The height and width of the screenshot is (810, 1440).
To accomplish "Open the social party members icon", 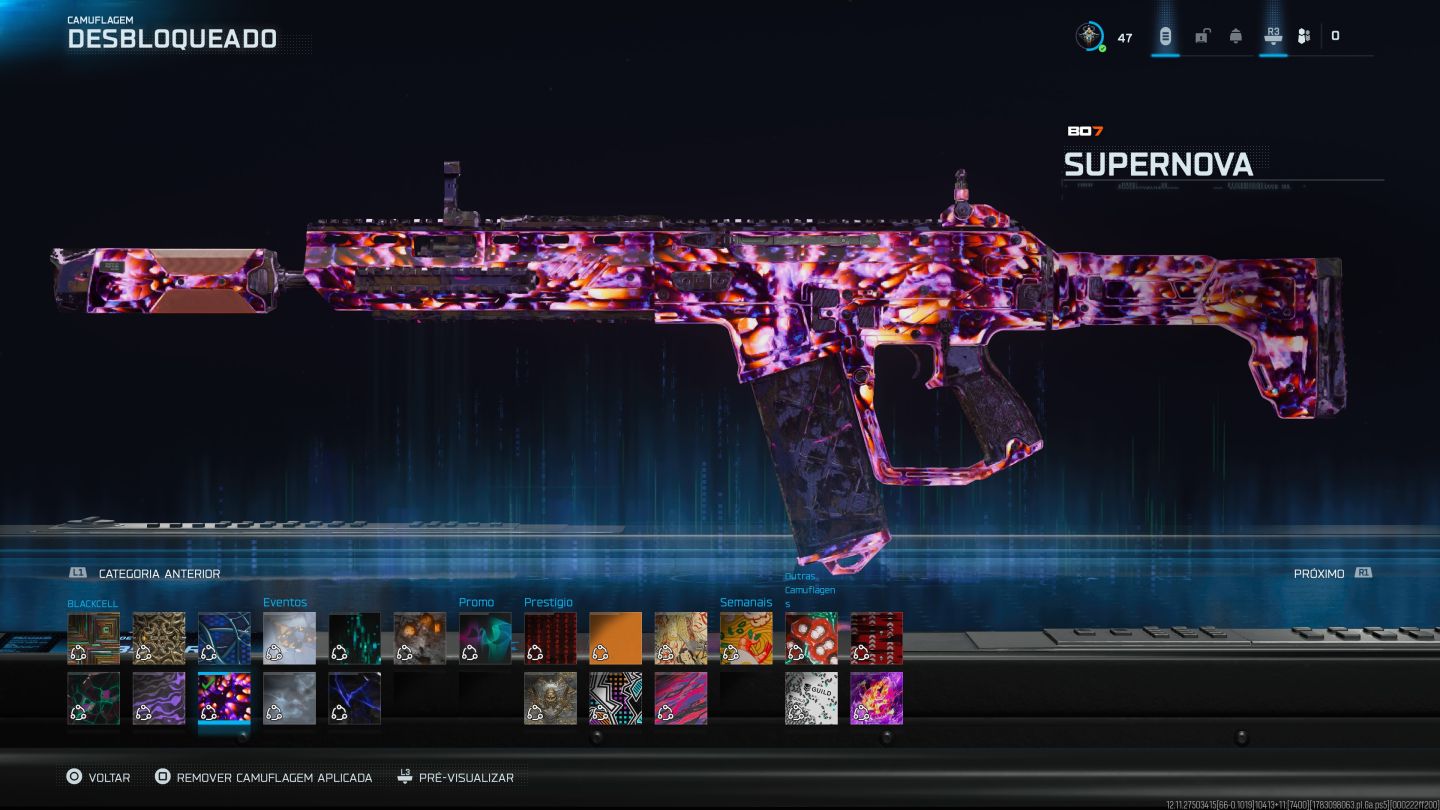I will (x=1304, y=37).
